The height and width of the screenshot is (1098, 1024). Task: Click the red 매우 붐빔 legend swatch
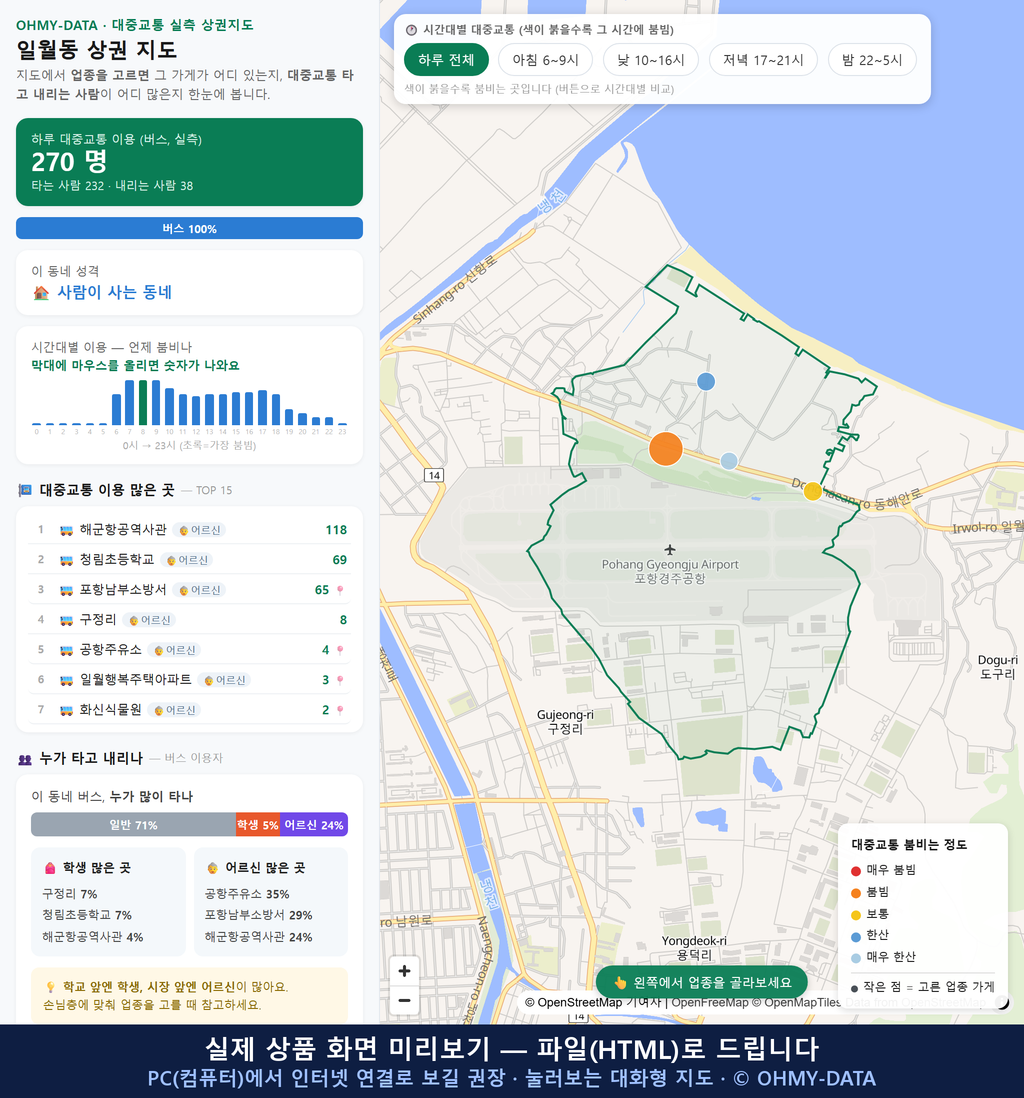click(x=856, y=871)
